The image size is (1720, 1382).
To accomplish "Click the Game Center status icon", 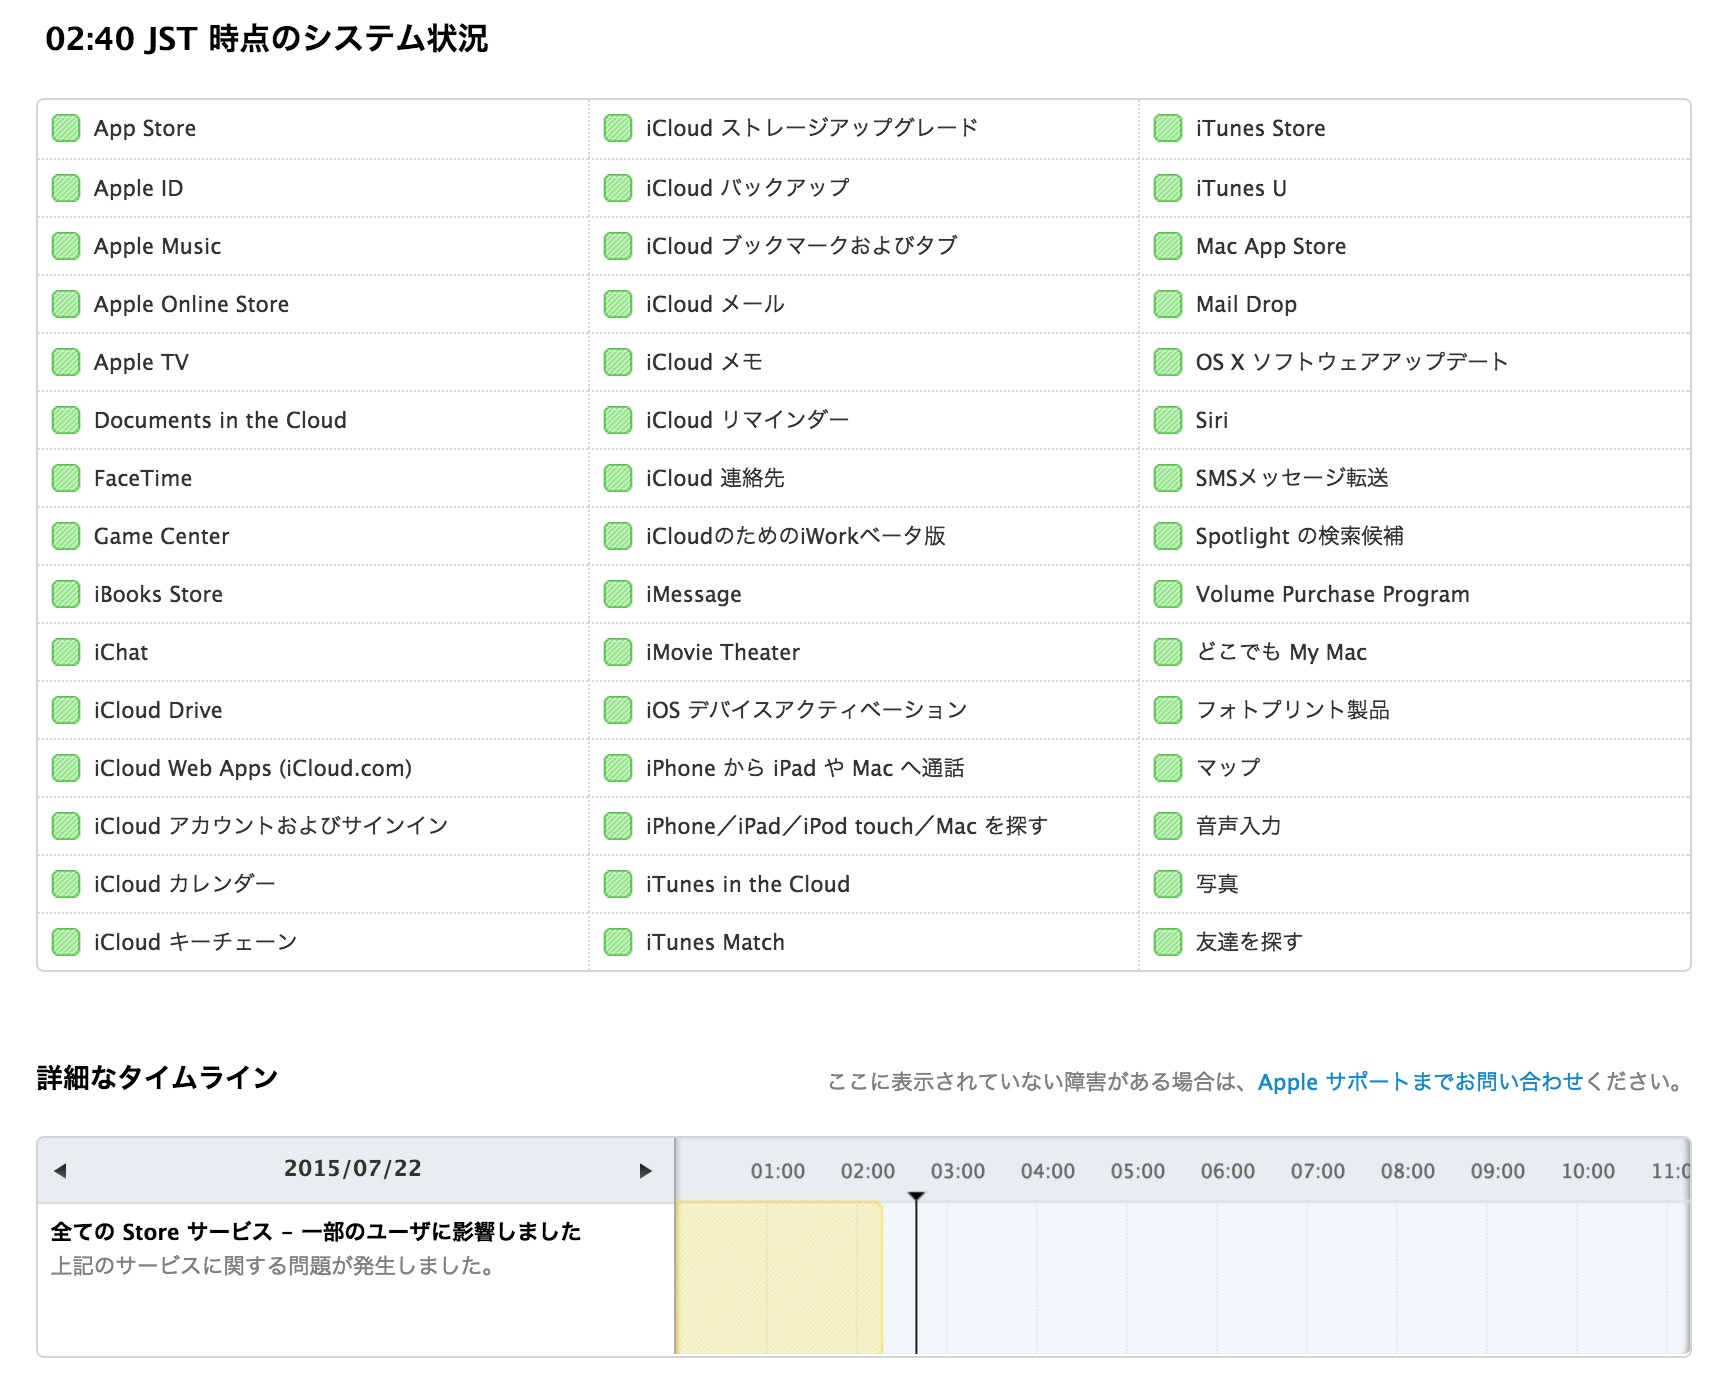I will point(66,536).
